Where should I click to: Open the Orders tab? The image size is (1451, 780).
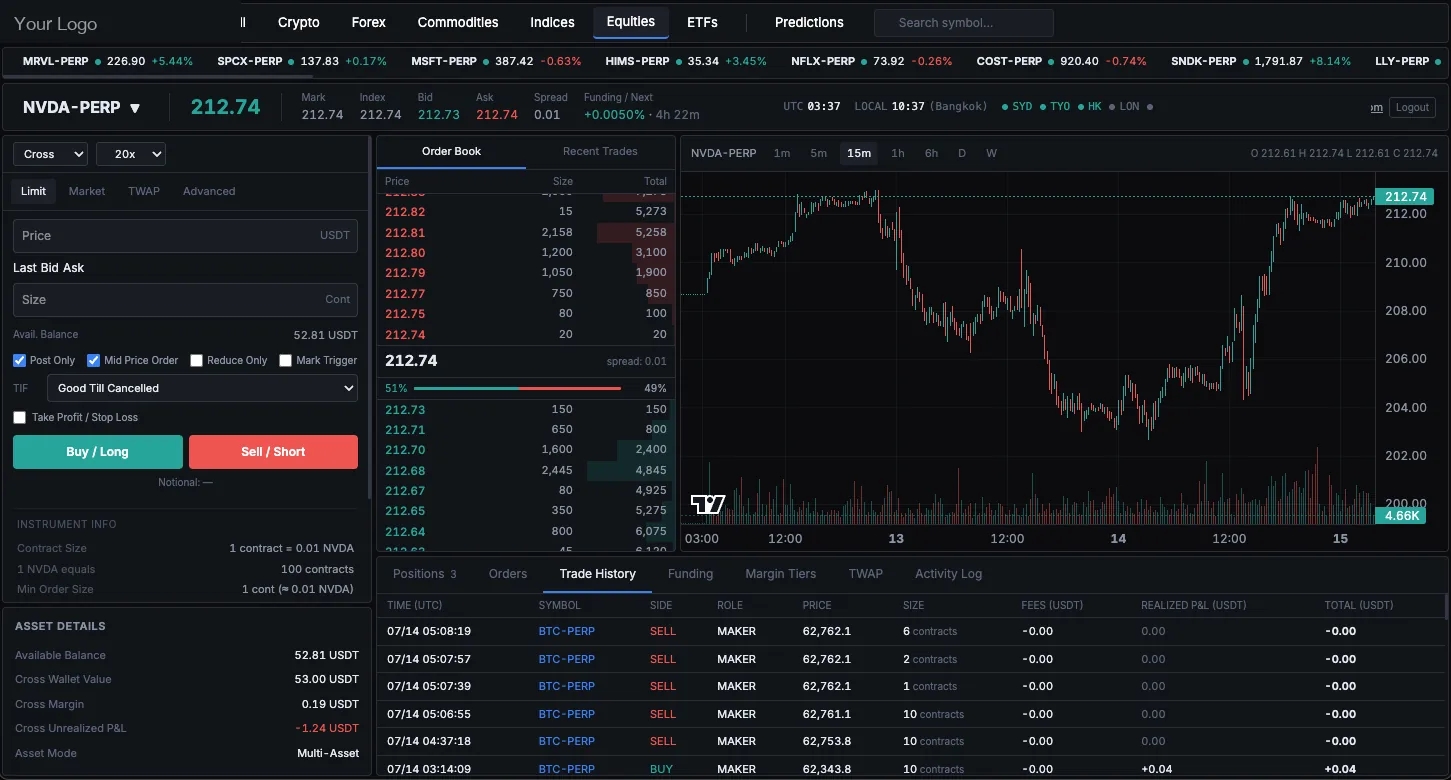pos(508,574)
